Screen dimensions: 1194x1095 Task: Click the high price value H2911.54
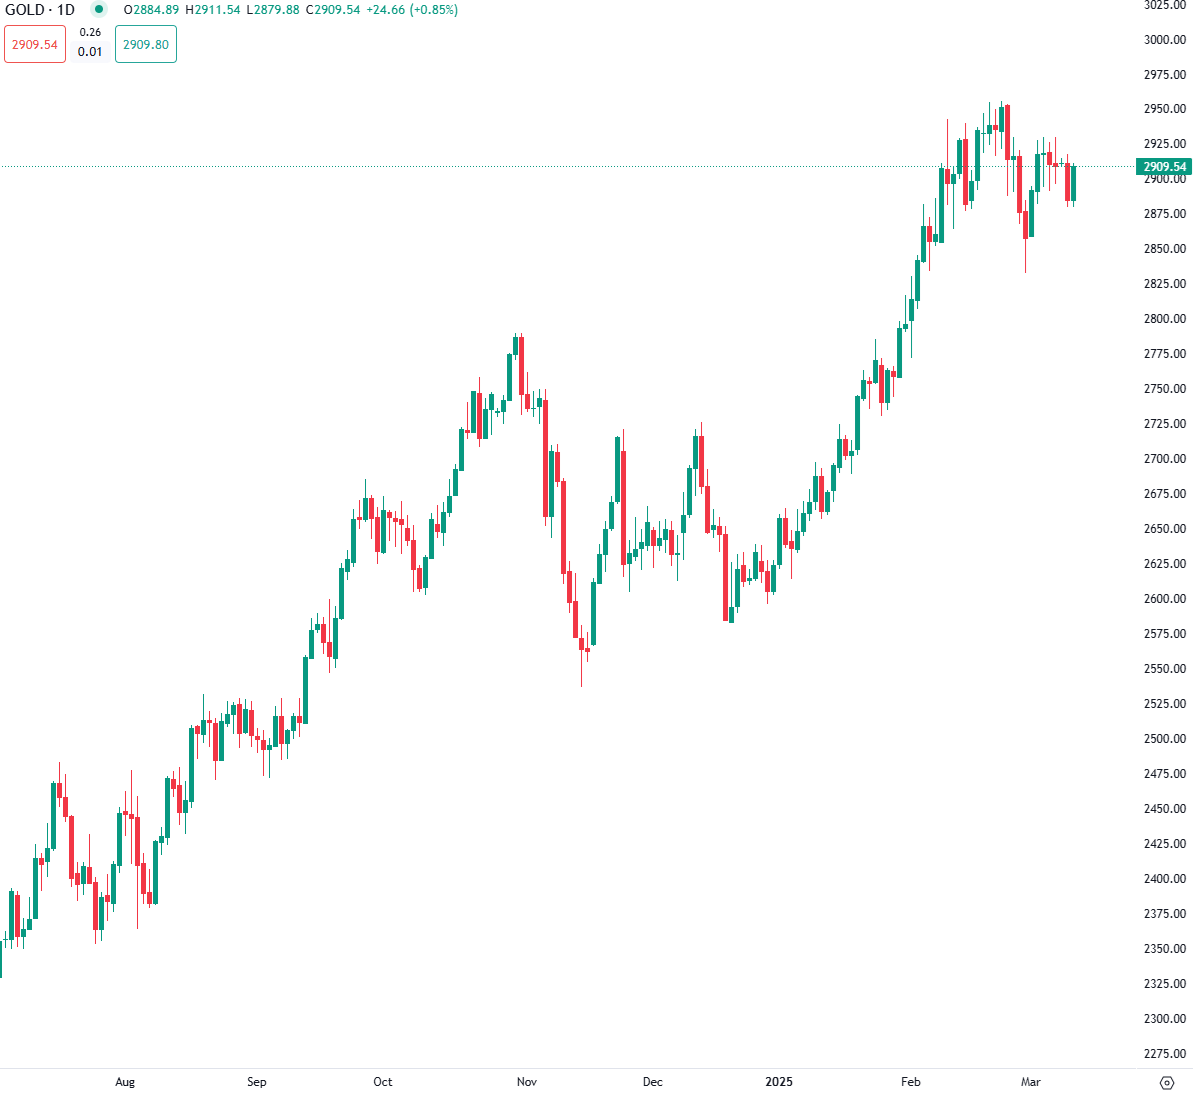tap(212, 10)
